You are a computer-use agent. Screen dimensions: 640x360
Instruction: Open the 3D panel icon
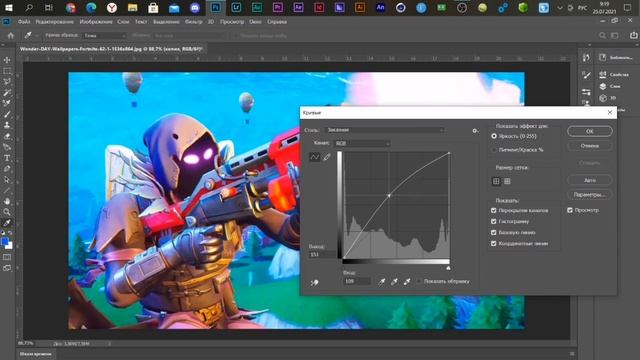tap(603, 98)
